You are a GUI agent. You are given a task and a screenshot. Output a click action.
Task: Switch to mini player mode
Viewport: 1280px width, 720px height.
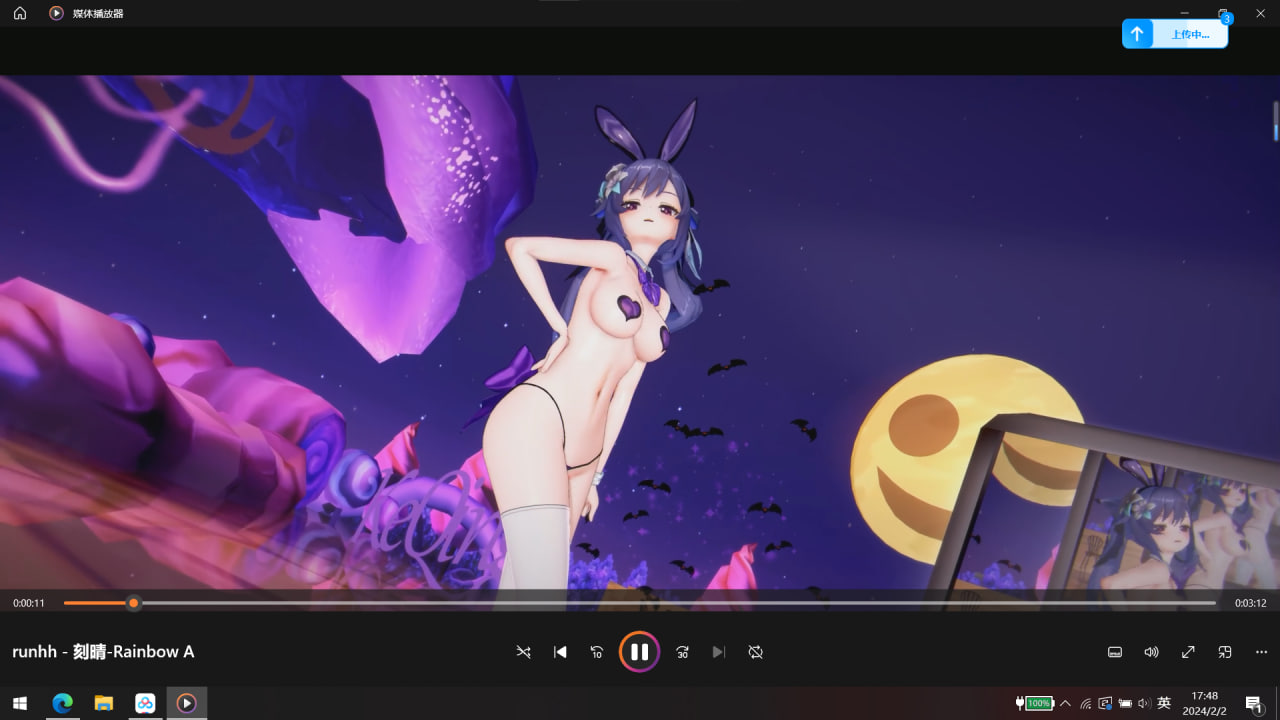(1224, 652)
